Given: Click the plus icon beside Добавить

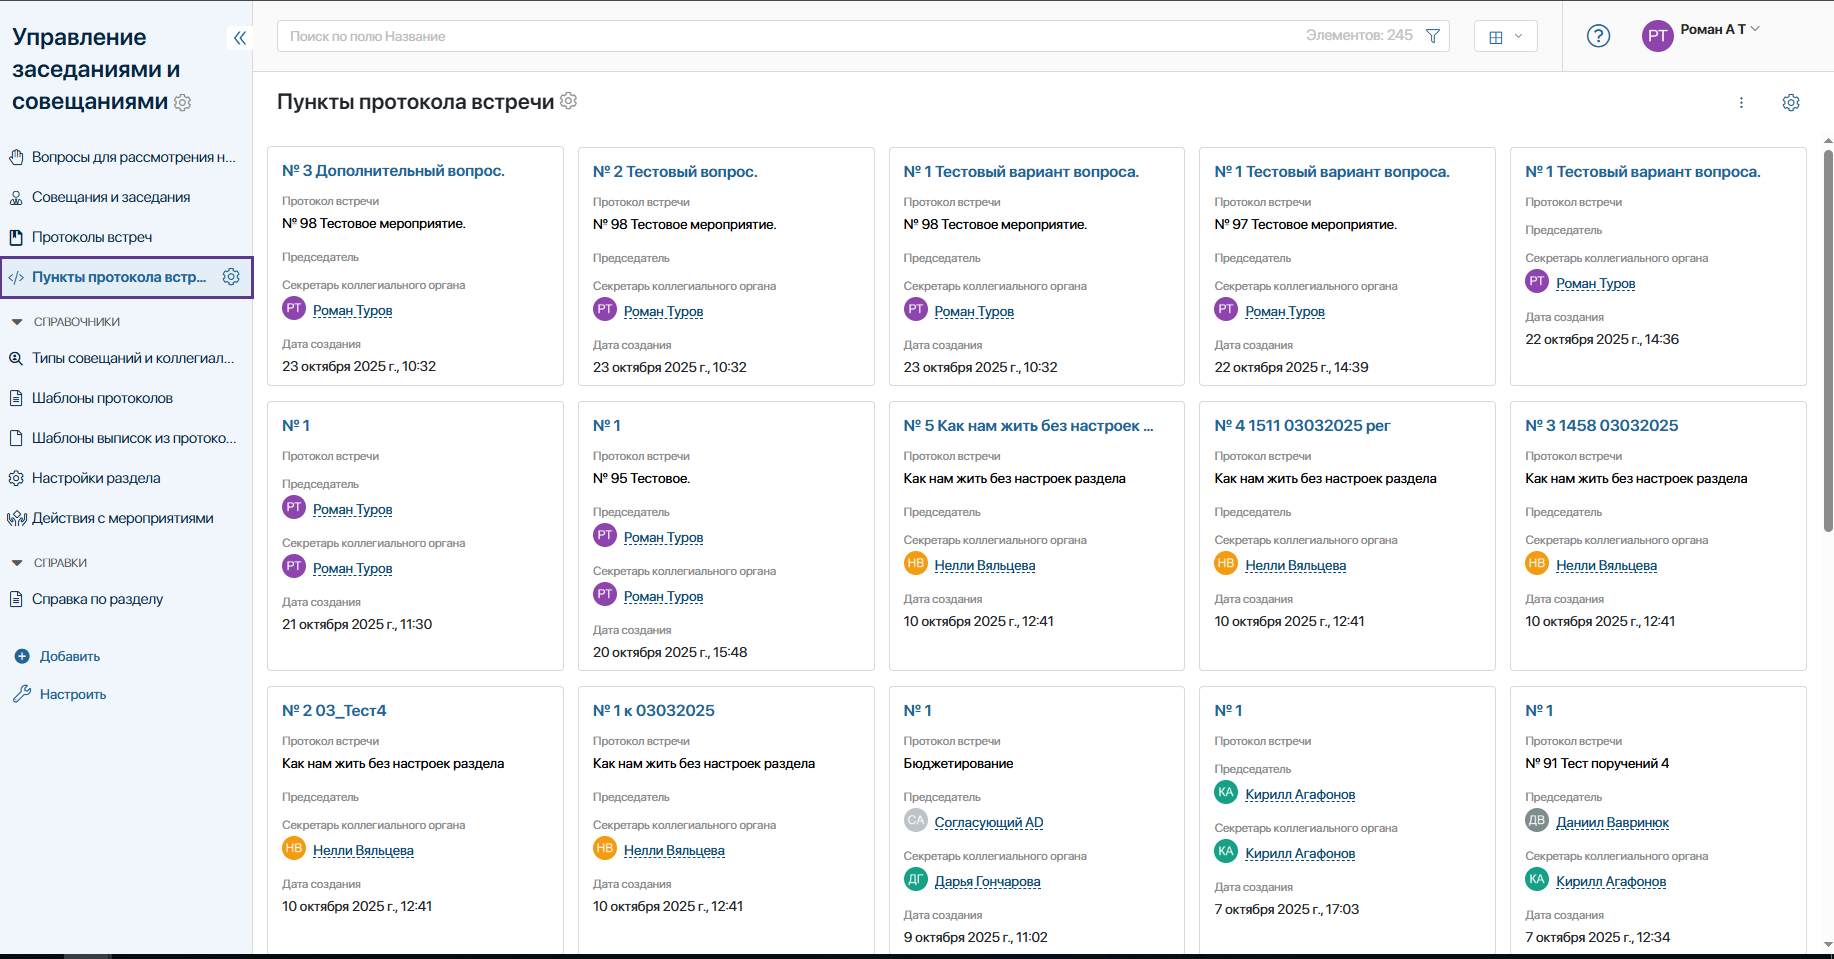Looking at the screenshot, I should [x=22, y=657].
